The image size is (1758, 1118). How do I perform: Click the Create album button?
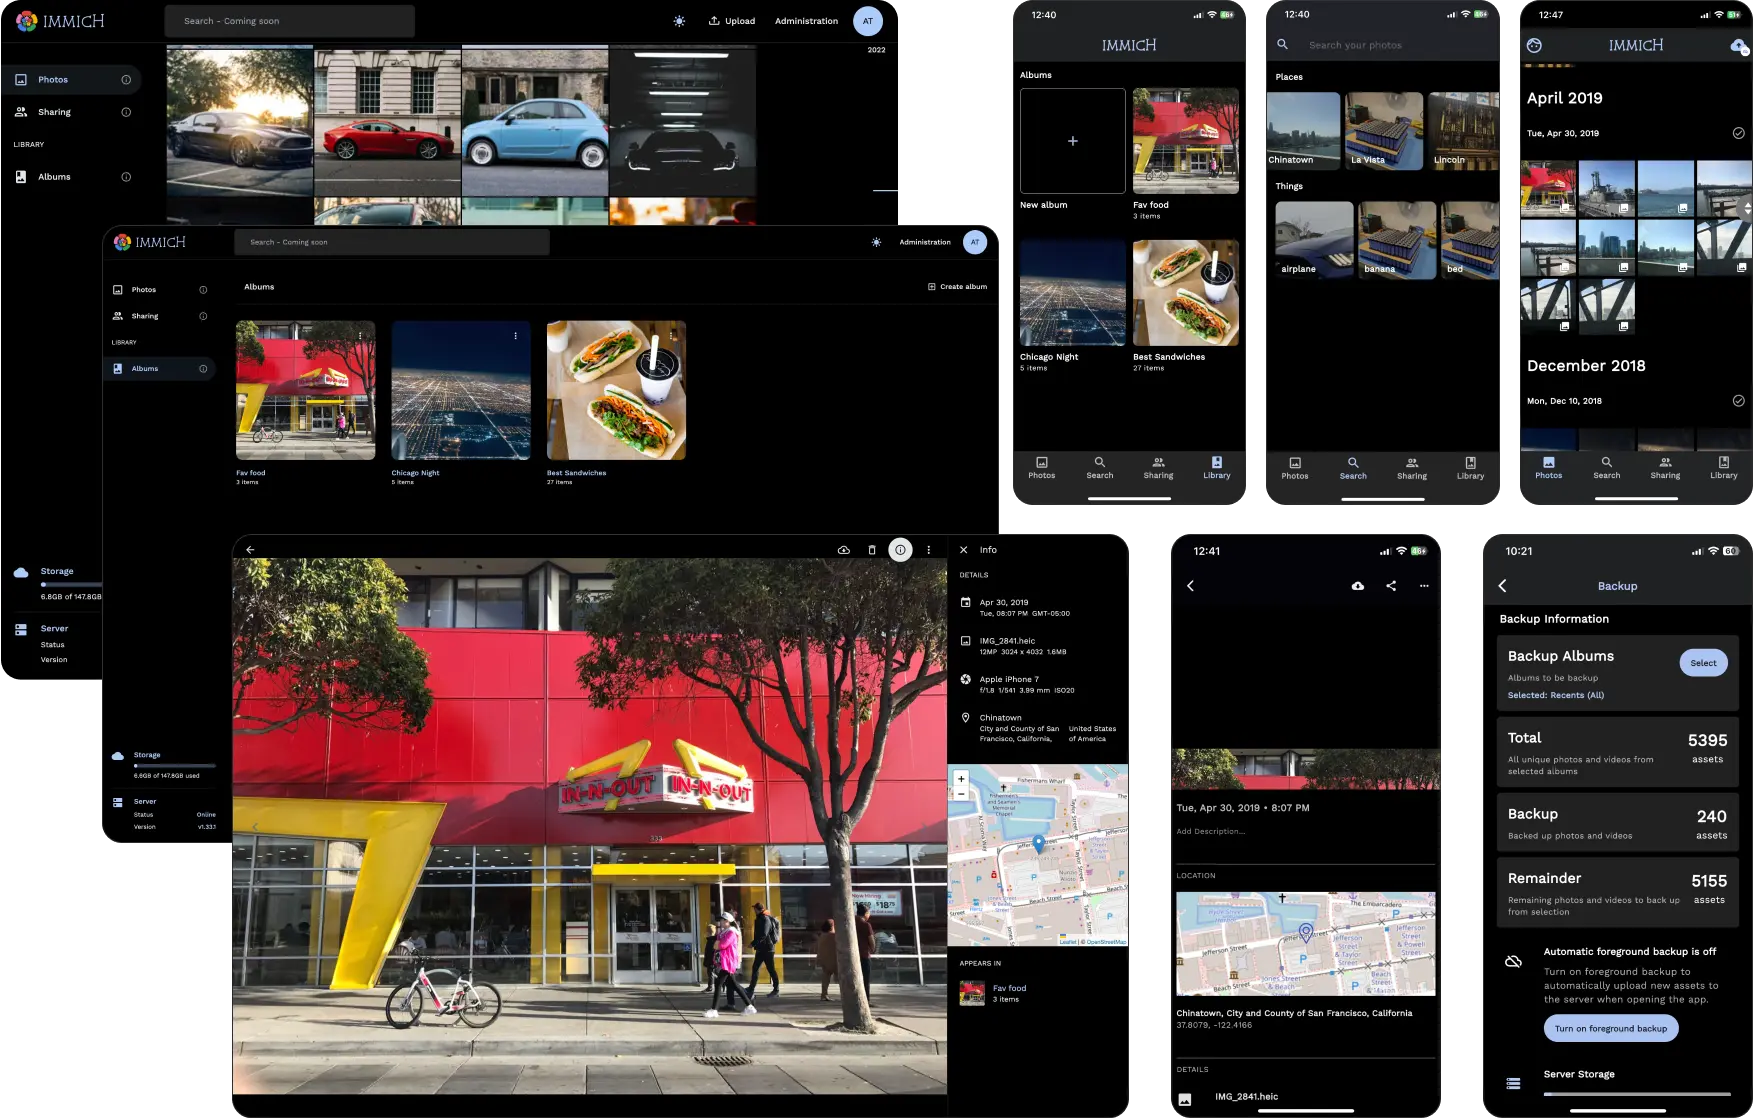957,287
